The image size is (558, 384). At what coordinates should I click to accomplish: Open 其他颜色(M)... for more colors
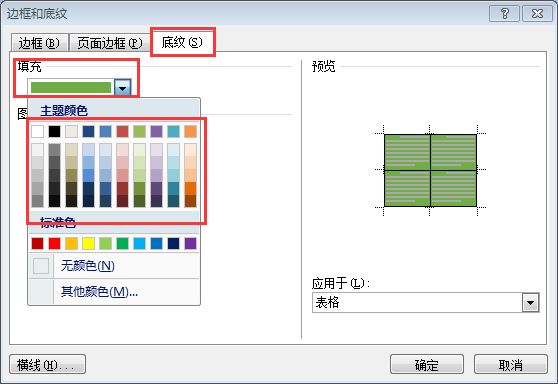point(114,291)
